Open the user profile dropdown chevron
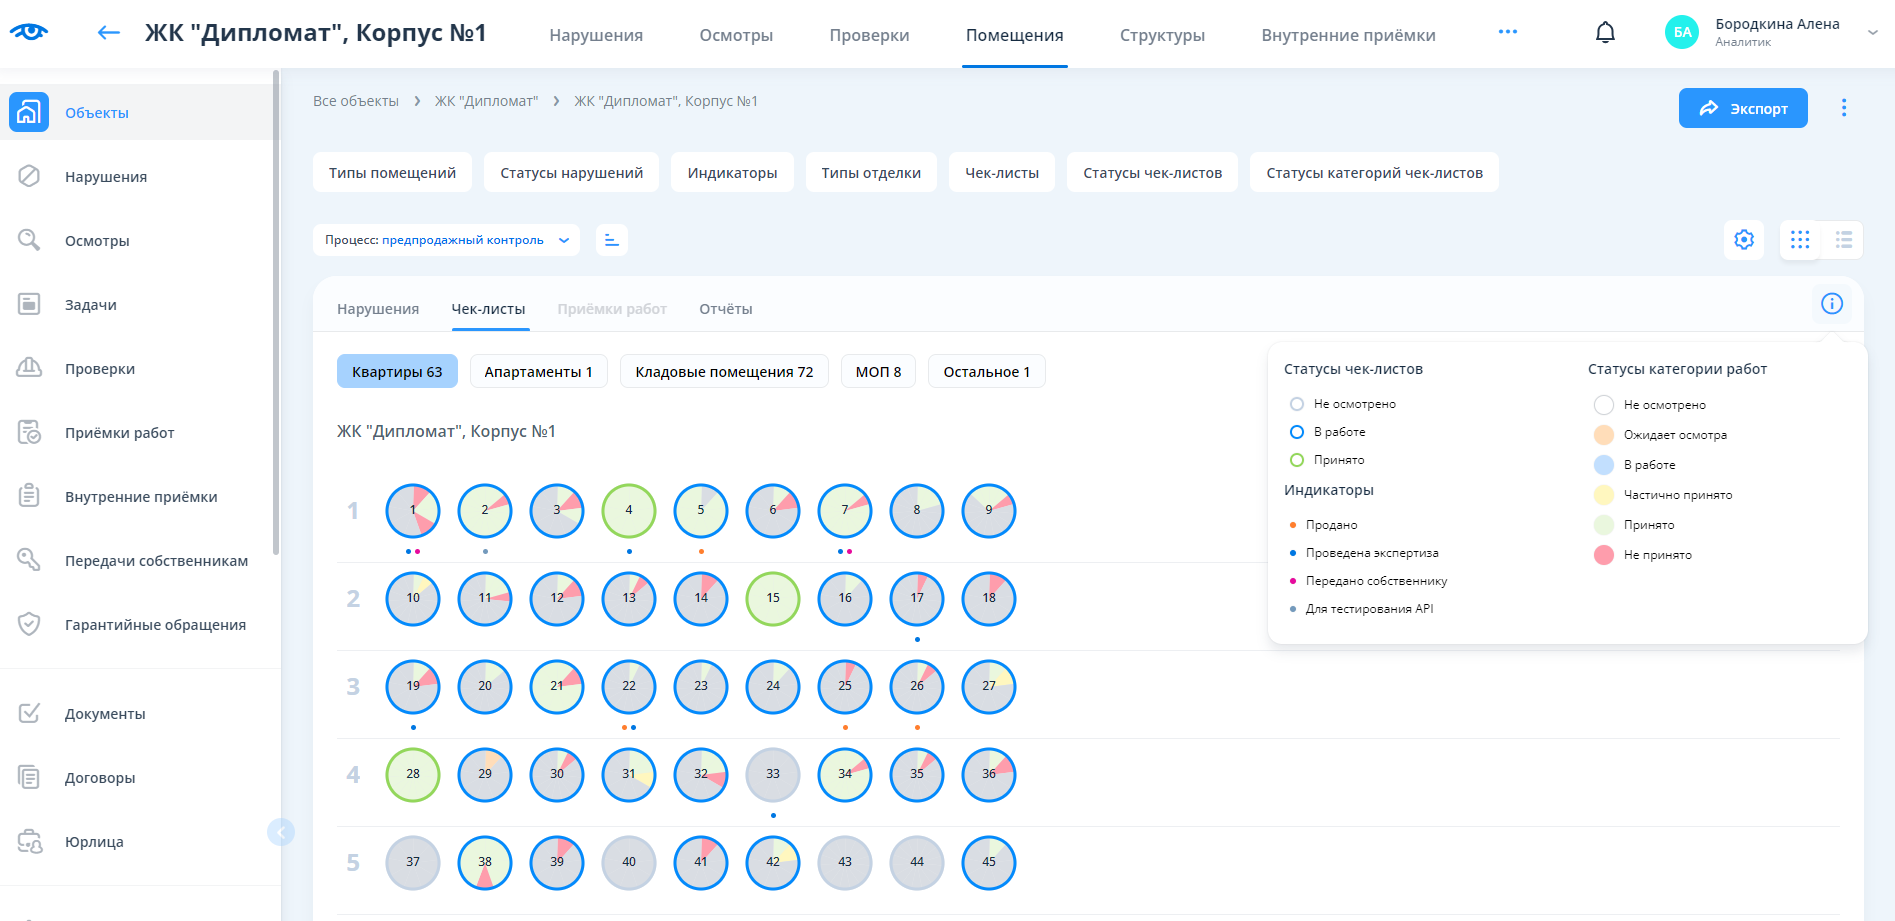Viewport: 1895px width, 921px height. click(x=1872, y=33)
